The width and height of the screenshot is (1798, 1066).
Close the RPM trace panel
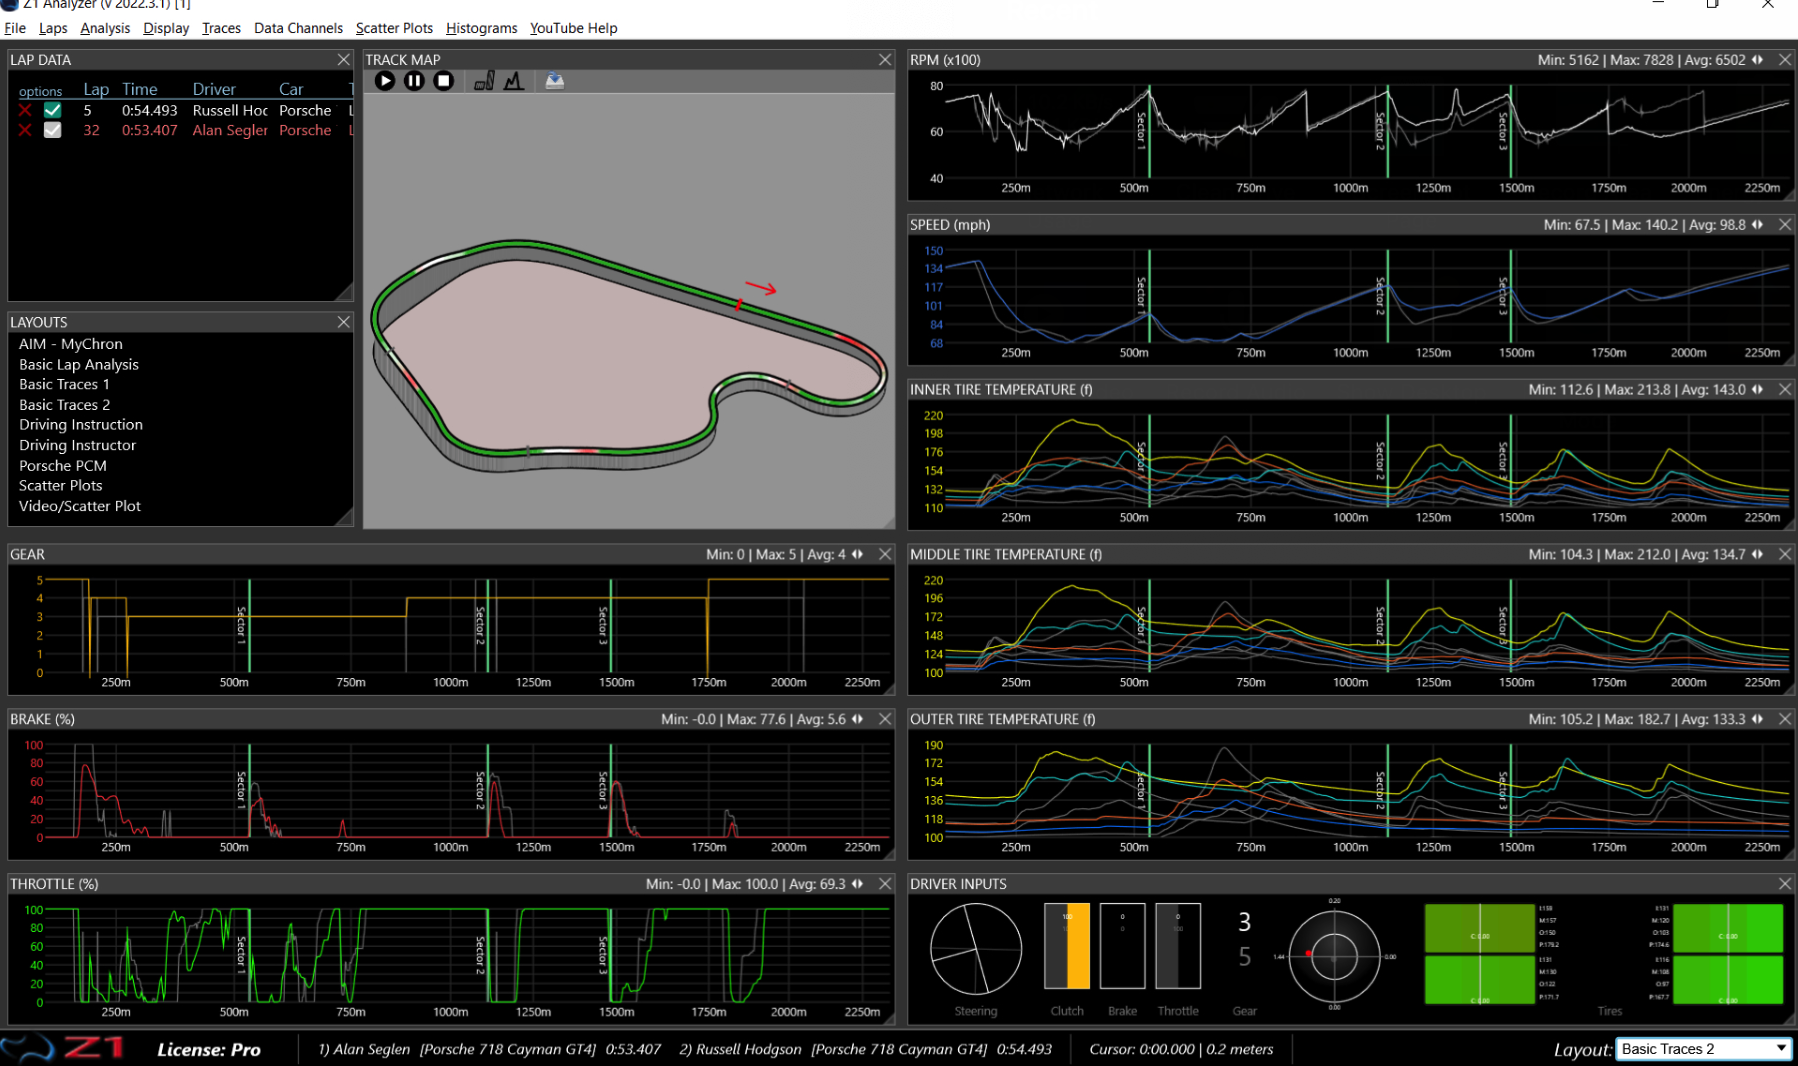tap(1785, 60)
